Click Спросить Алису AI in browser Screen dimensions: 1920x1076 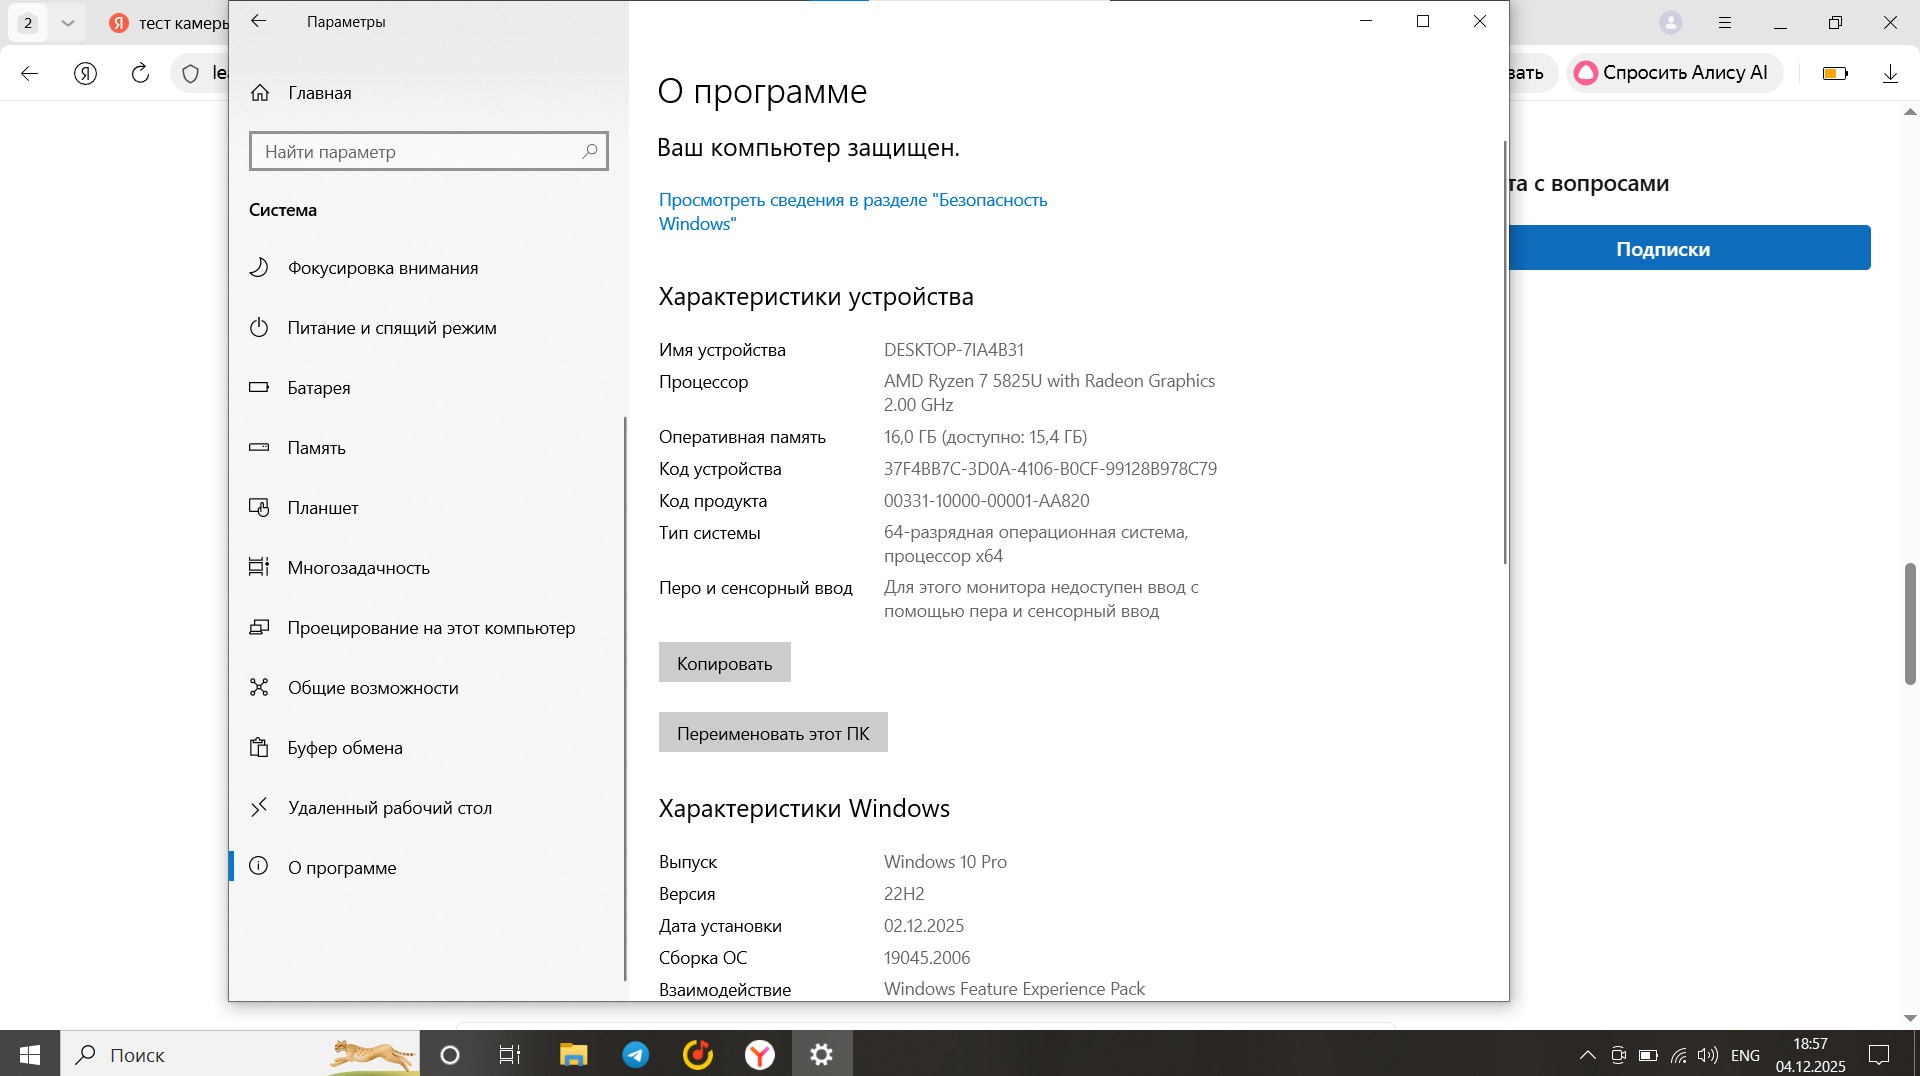(1674, 73)
